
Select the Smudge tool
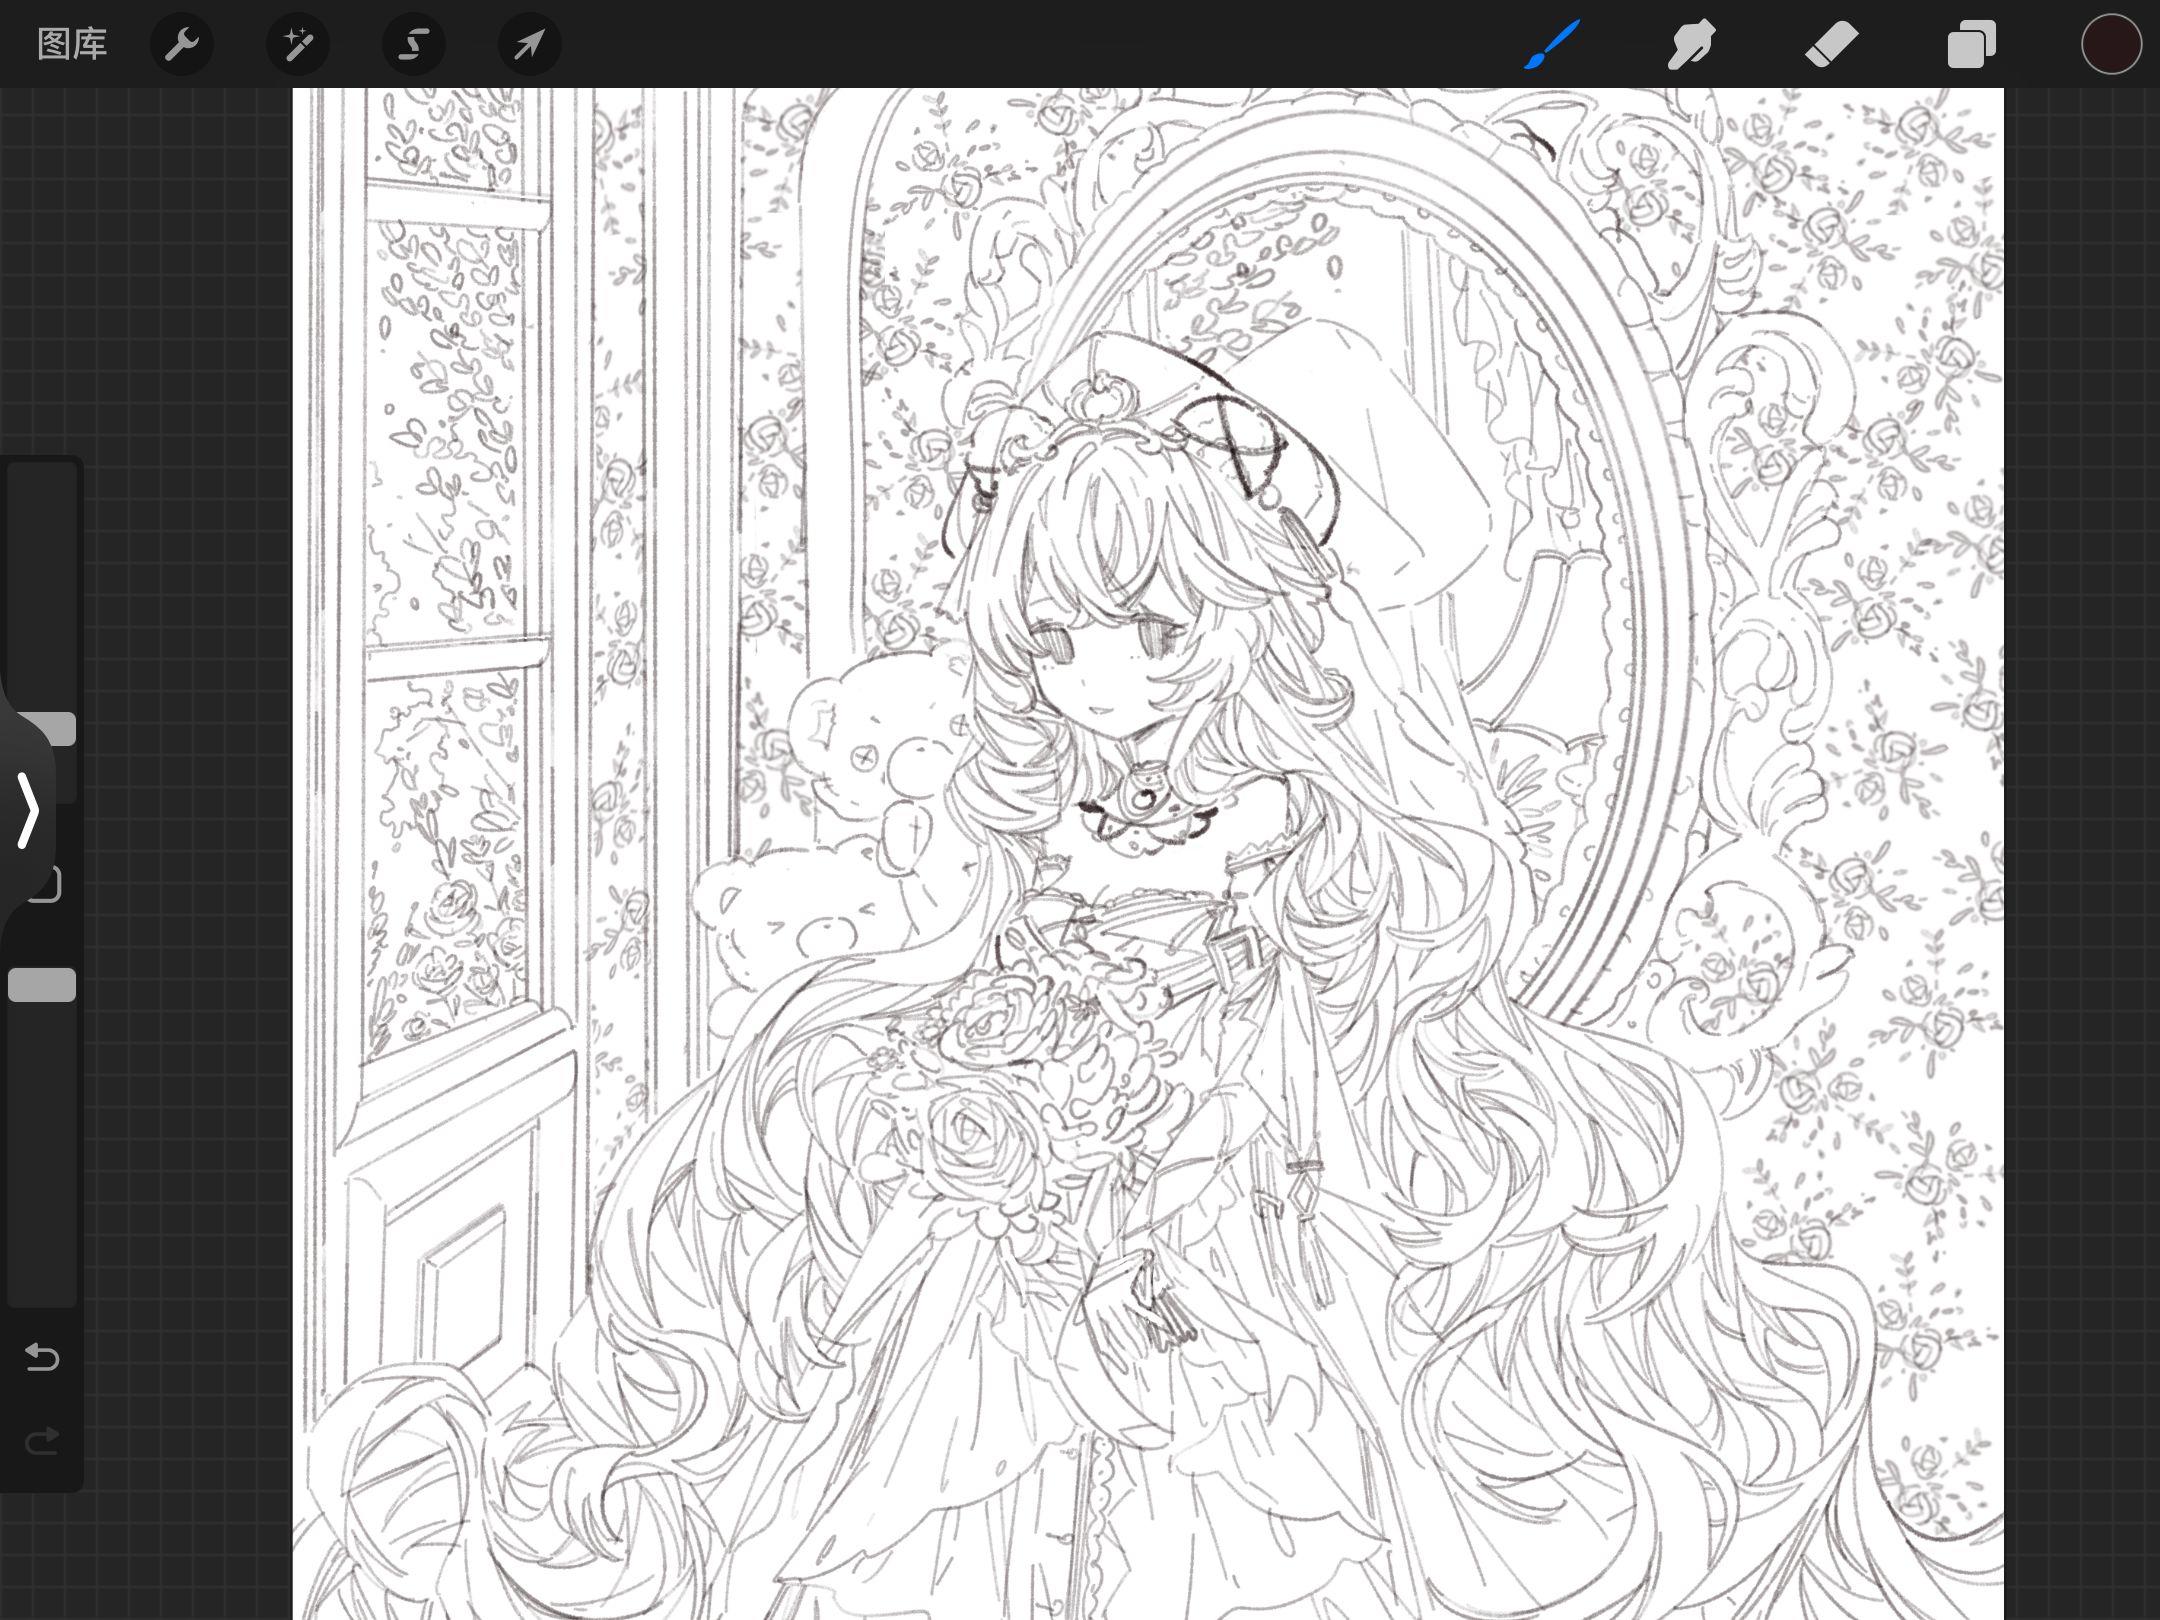tap(1691, 44)
